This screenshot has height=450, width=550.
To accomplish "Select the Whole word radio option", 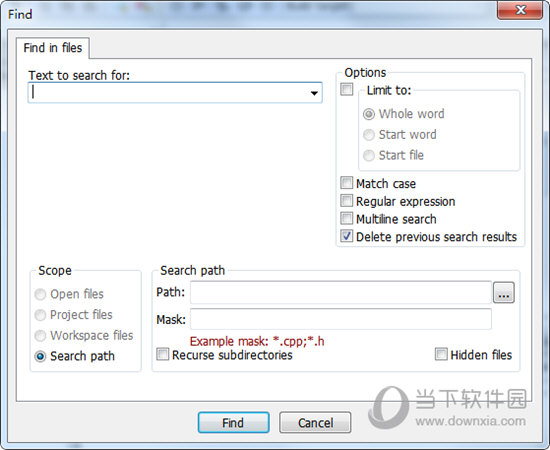I will 369,114.
